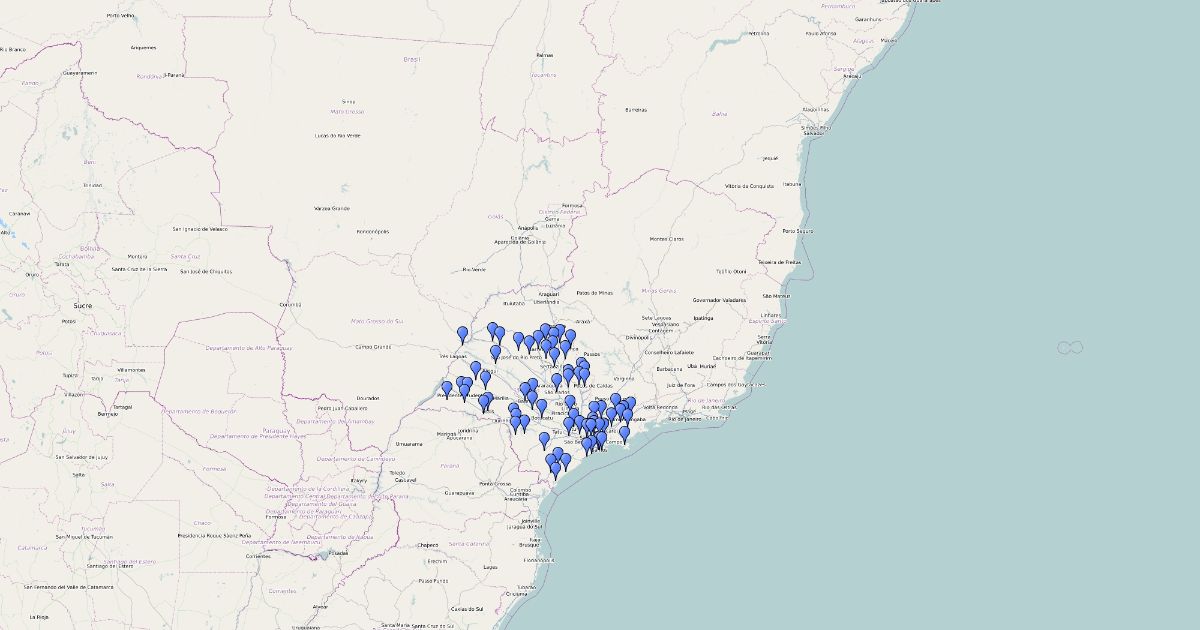Click the Ponta Grossa city label

click(x=495, y=484)
